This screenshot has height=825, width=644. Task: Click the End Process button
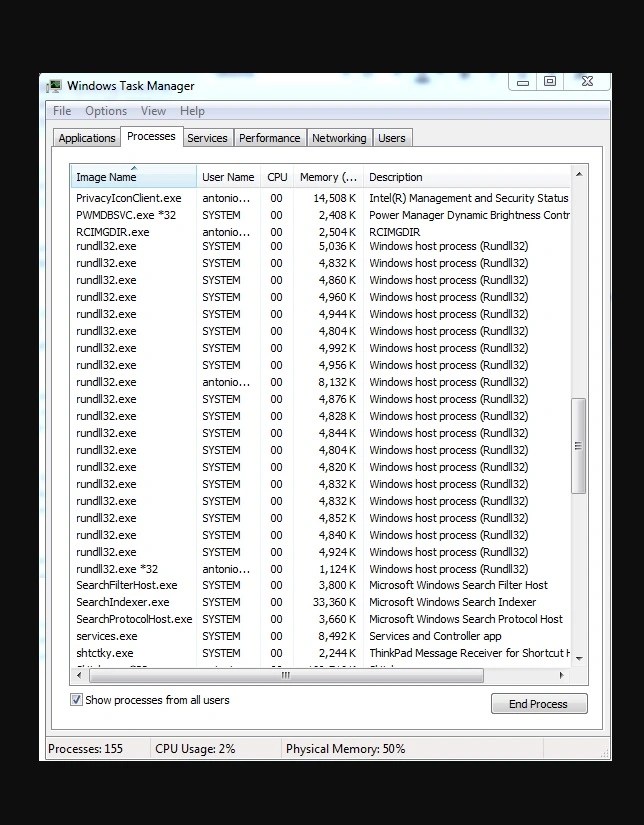click(x=539, y=704)
